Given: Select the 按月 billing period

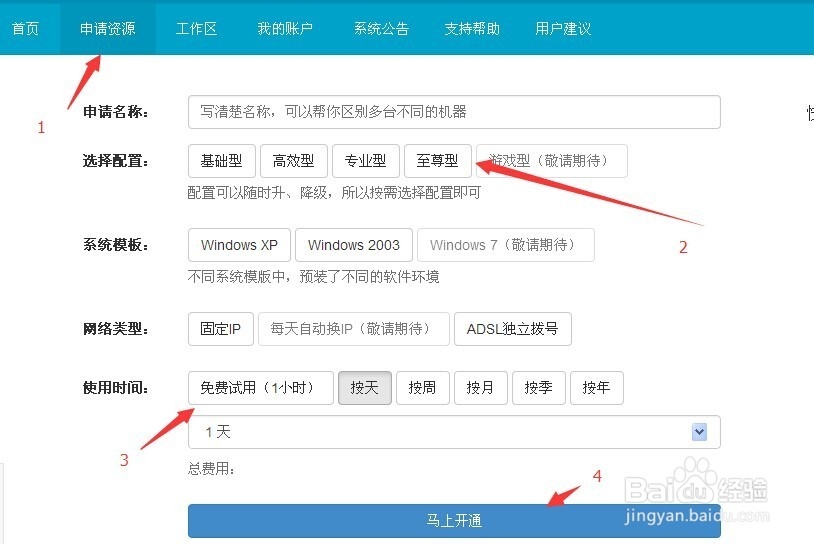Looking at the screenshot, I should coord(481,388).
